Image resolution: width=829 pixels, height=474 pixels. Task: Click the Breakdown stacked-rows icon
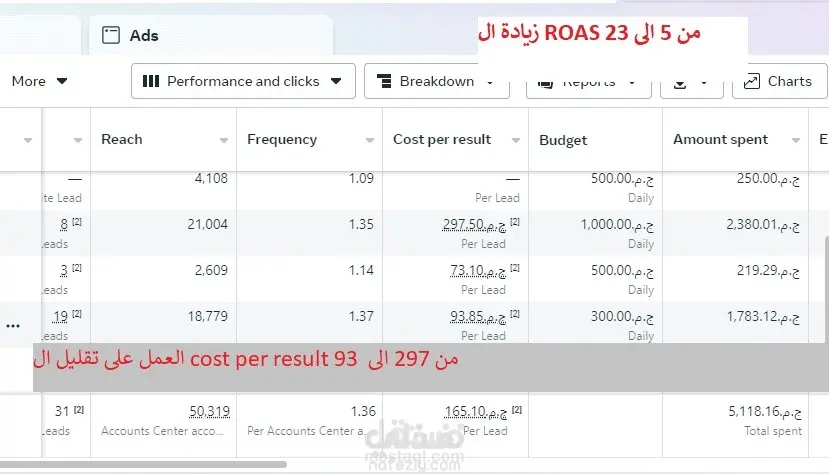pos(384,81)
